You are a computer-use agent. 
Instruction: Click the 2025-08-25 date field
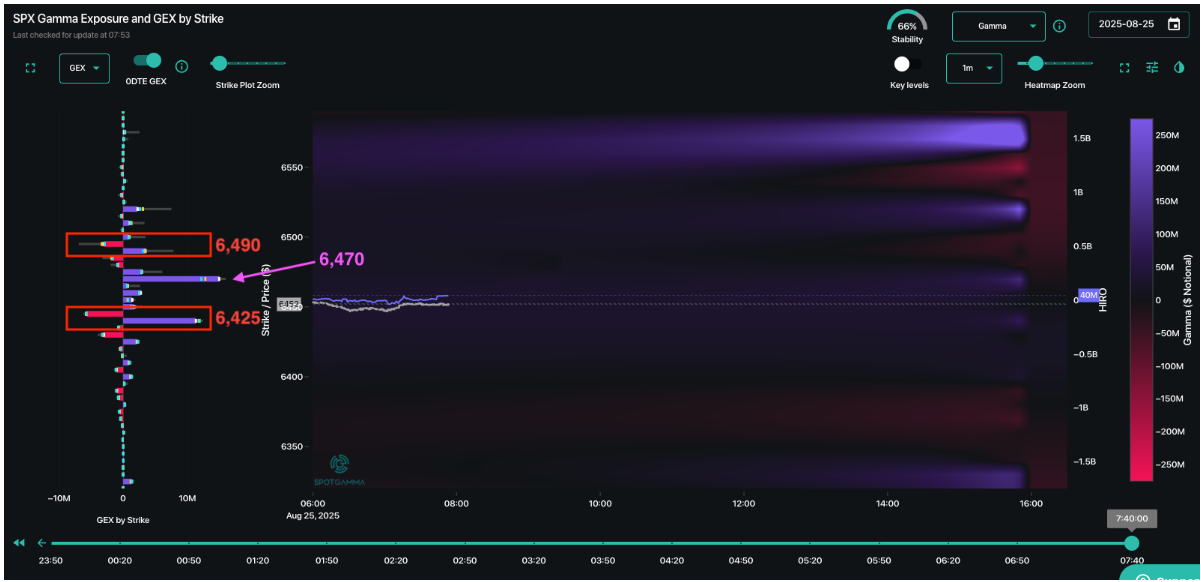click(x=1139, y=24)
